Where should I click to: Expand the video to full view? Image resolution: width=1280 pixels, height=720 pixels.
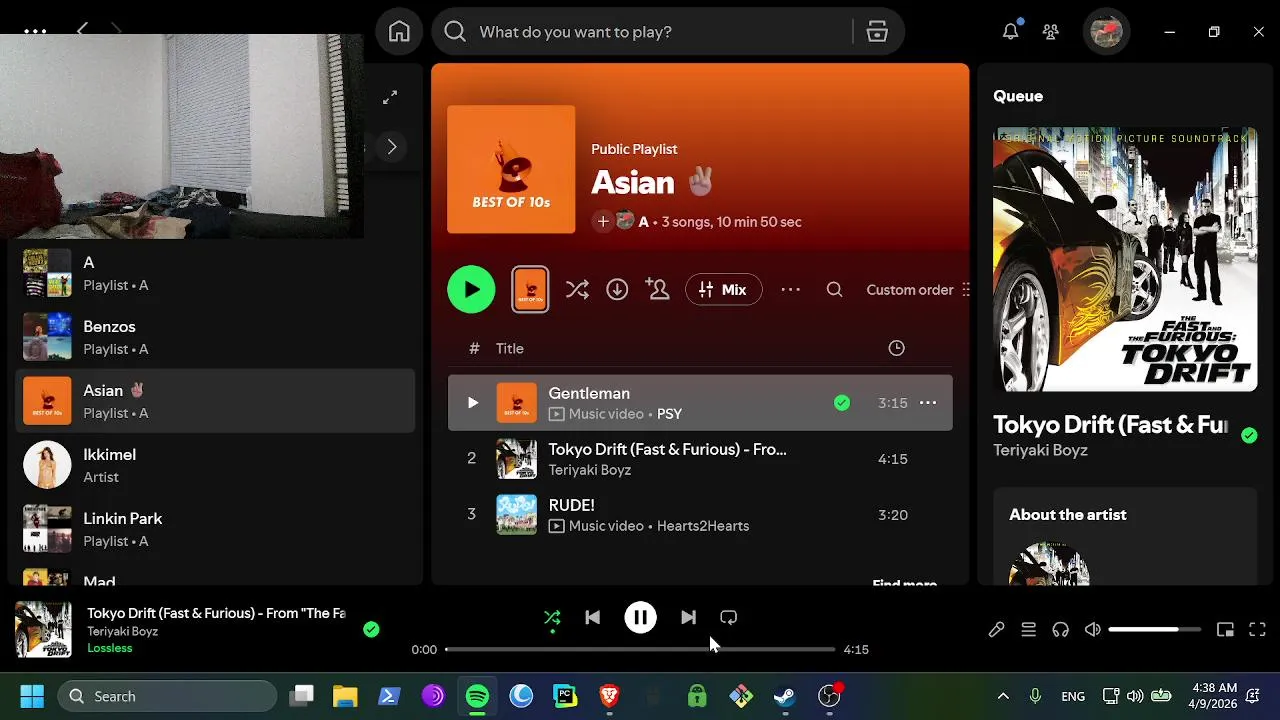390,97
